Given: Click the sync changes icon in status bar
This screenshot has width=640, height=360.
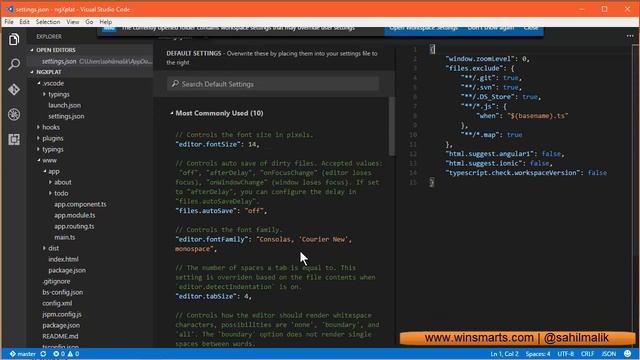Looking at the screenshot, I should 43,354.
